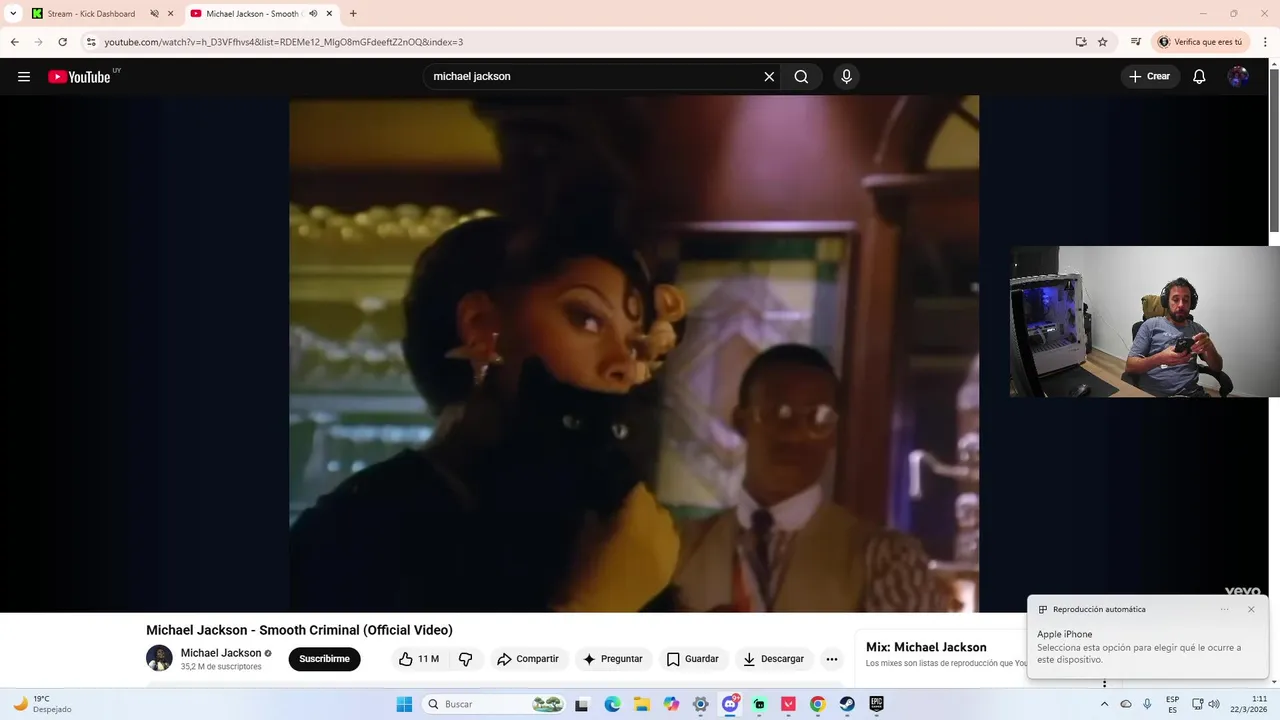Click page vertical scrollbar thumb
This screenshot has height=720, width=1280.
[1274, 150]
